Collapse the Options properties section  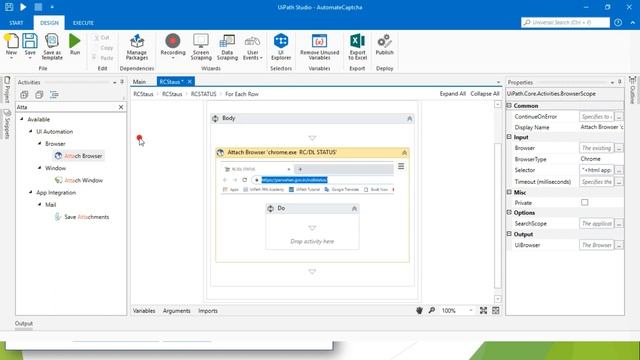(x=509, y=212)
